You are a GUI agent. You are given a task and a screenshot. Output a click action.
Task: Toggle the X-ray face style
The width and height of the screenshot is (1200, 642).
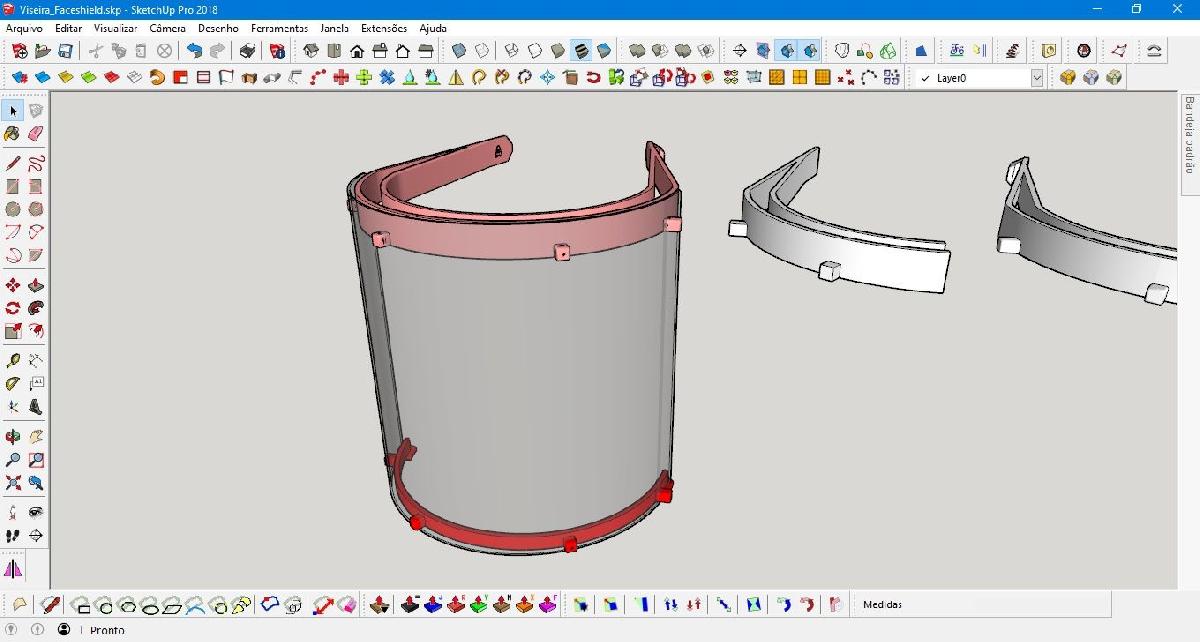459,51
